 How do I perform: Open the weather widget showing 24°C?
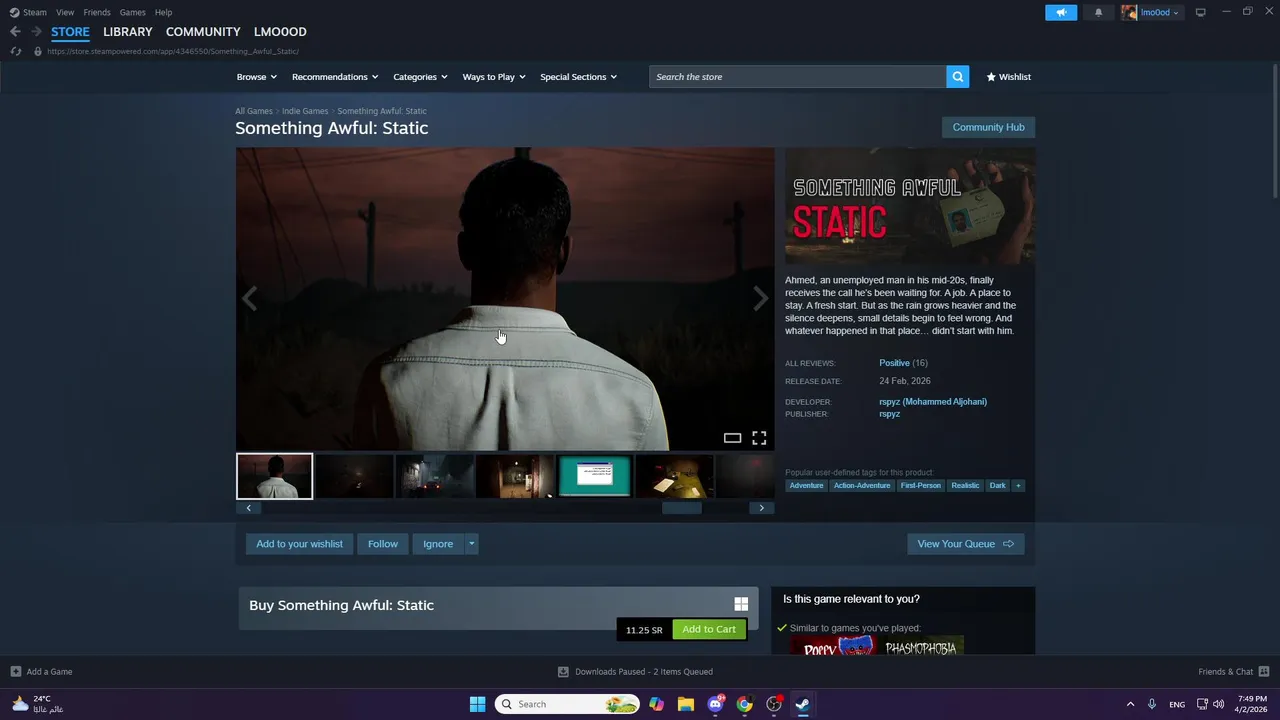coord(37,704)
